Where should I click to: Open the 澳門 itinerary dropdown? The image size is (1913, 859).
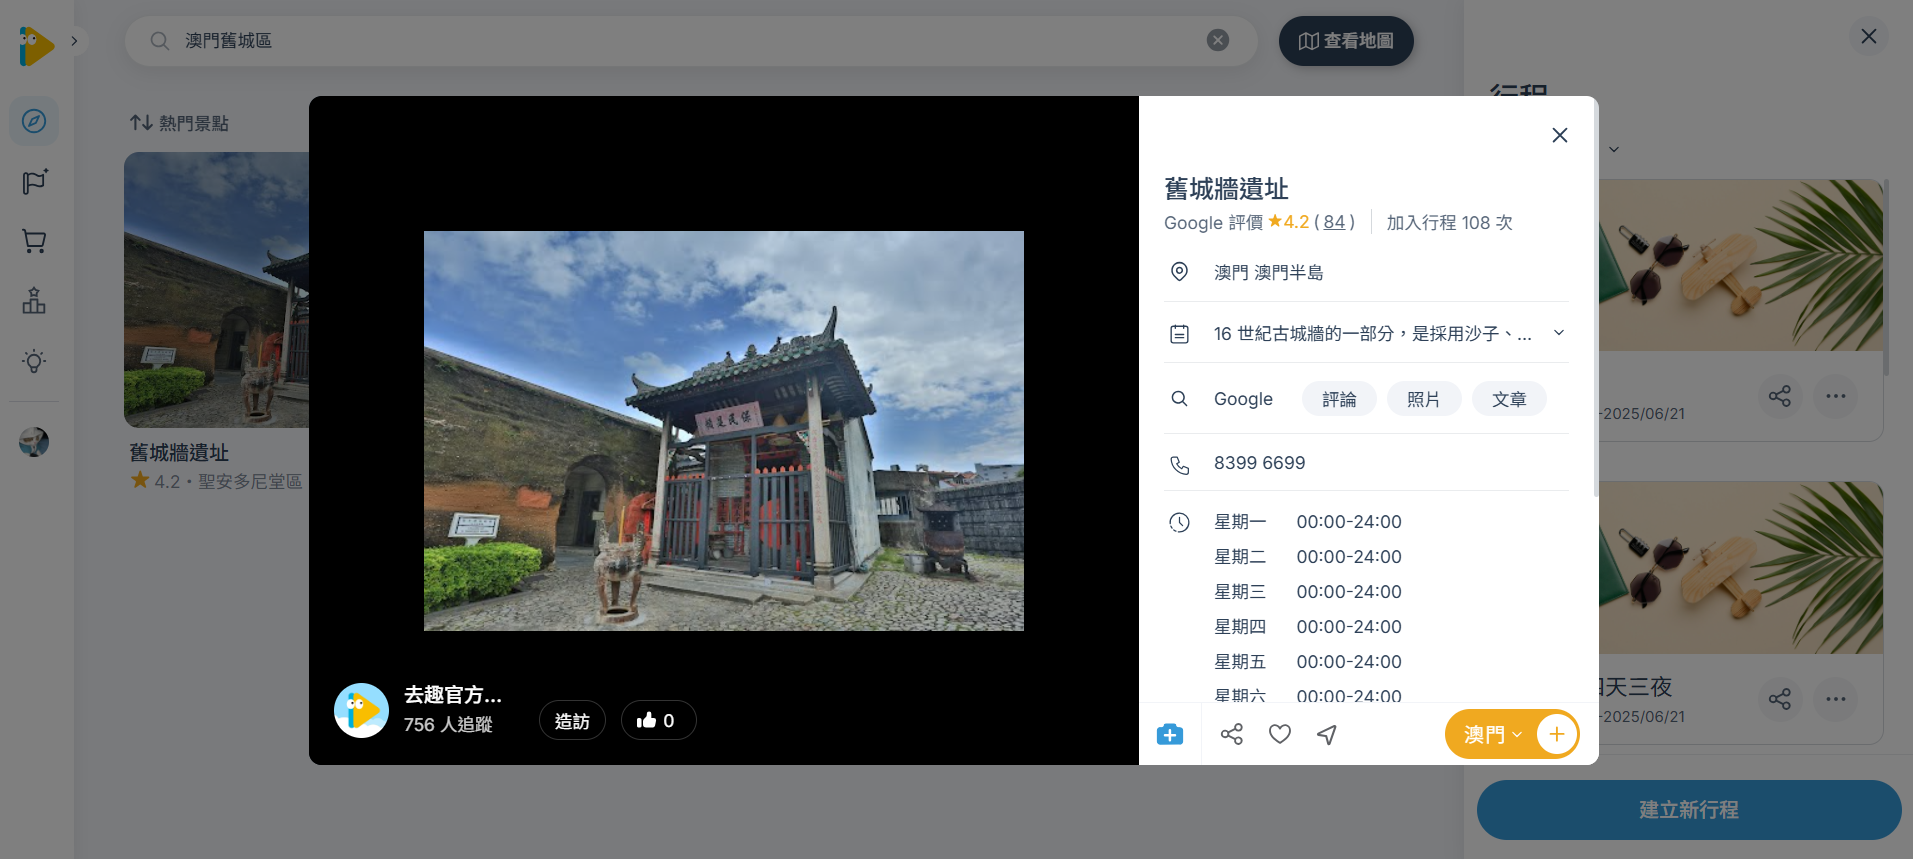coord(1492,735)
